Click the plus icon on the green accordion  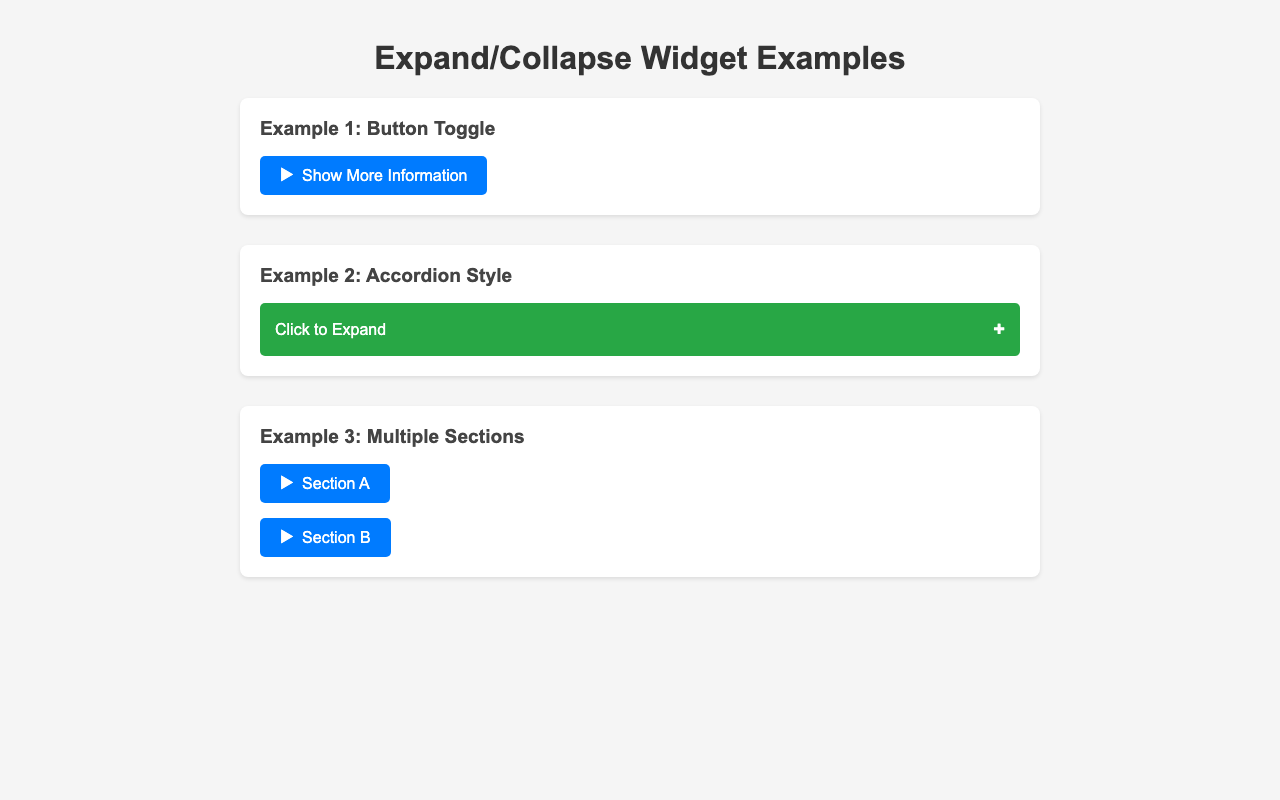[998, 329]
